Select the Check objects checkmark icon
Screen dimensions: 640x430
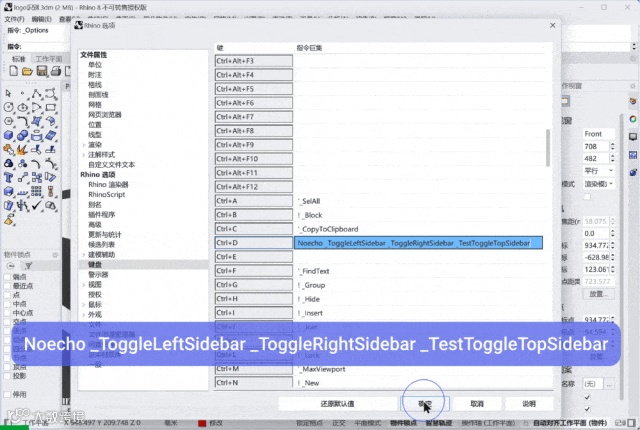tap(37, 205)
